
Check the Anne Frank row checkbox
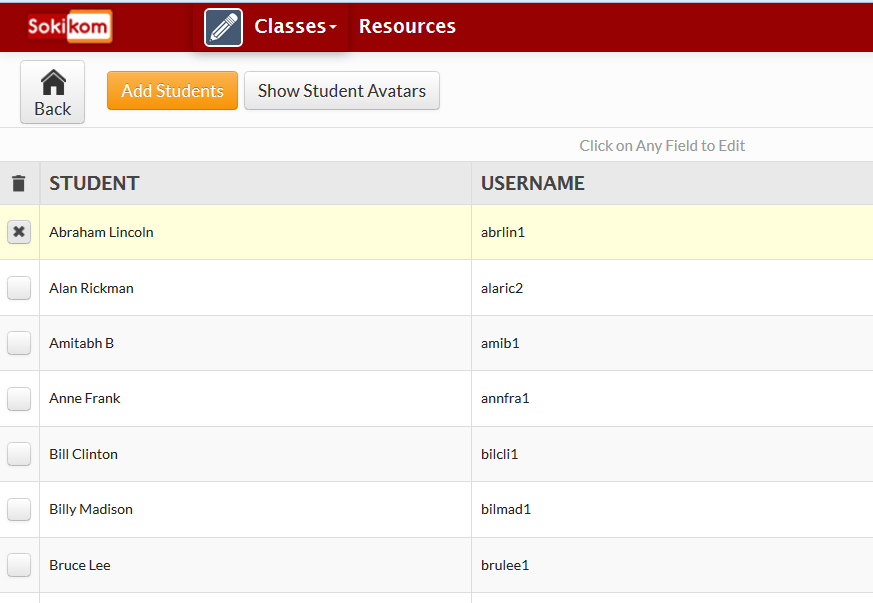(19, 399)
